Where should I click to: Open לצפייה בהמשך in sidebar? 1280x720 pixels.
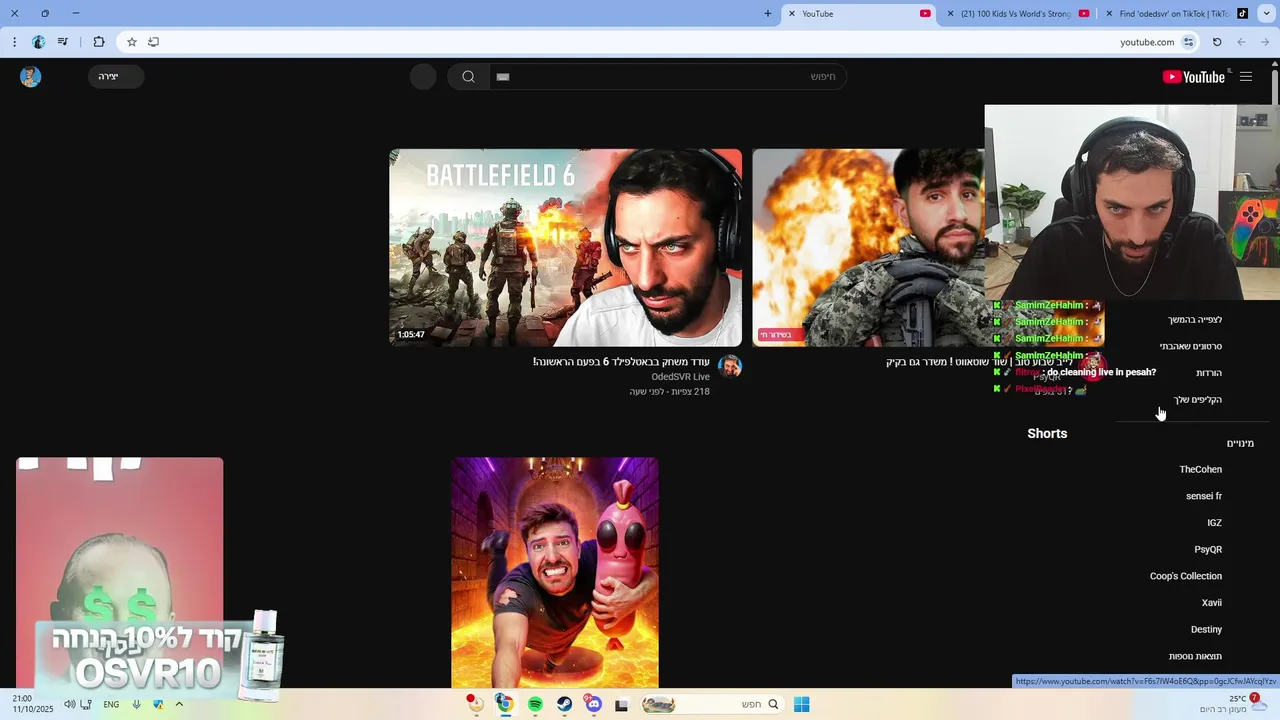(1195, 320)
